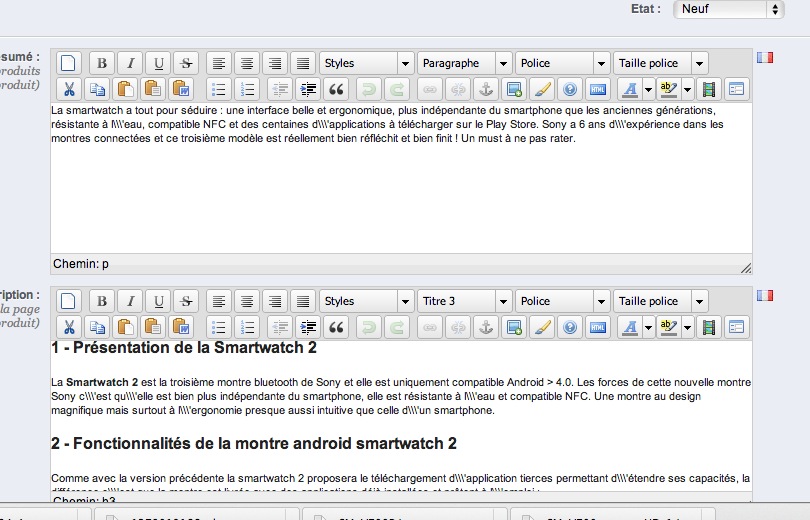Open help icon in résumé editor toolbar

point(570,89)
